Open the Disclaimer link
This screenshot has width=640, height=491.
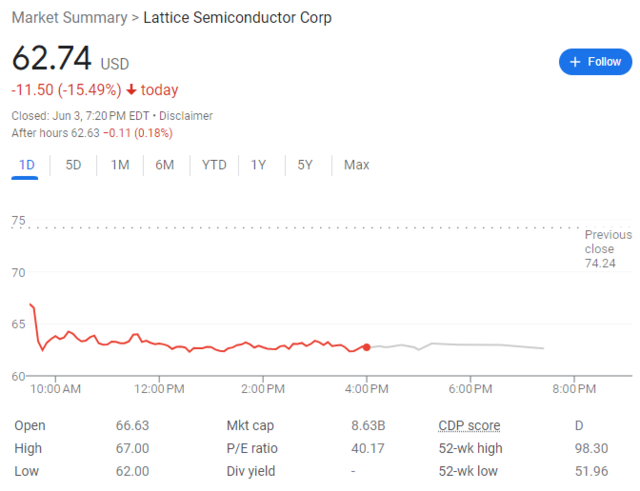(x=186, y=116)
